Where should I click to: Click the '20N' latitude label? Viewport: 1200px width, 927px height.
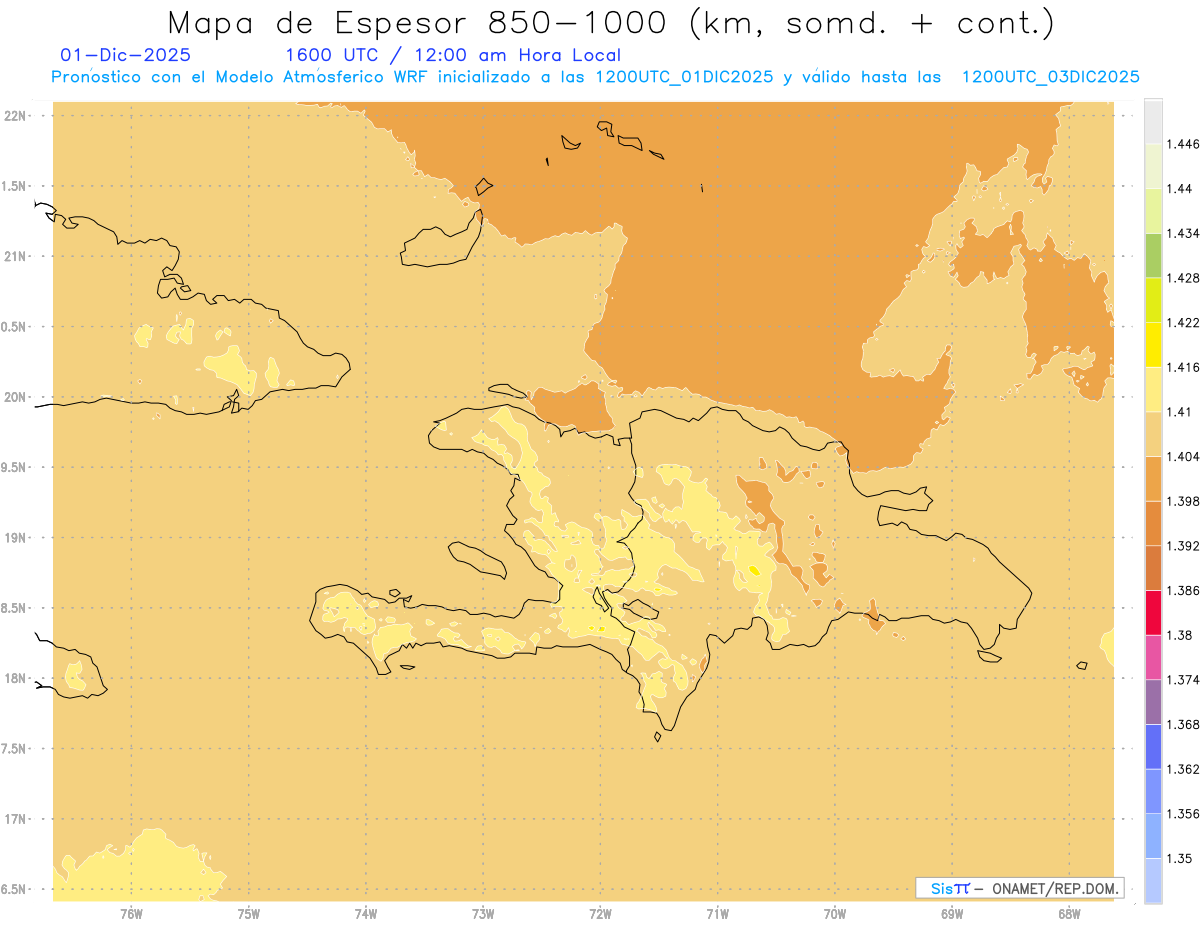(x=14, y=397)
